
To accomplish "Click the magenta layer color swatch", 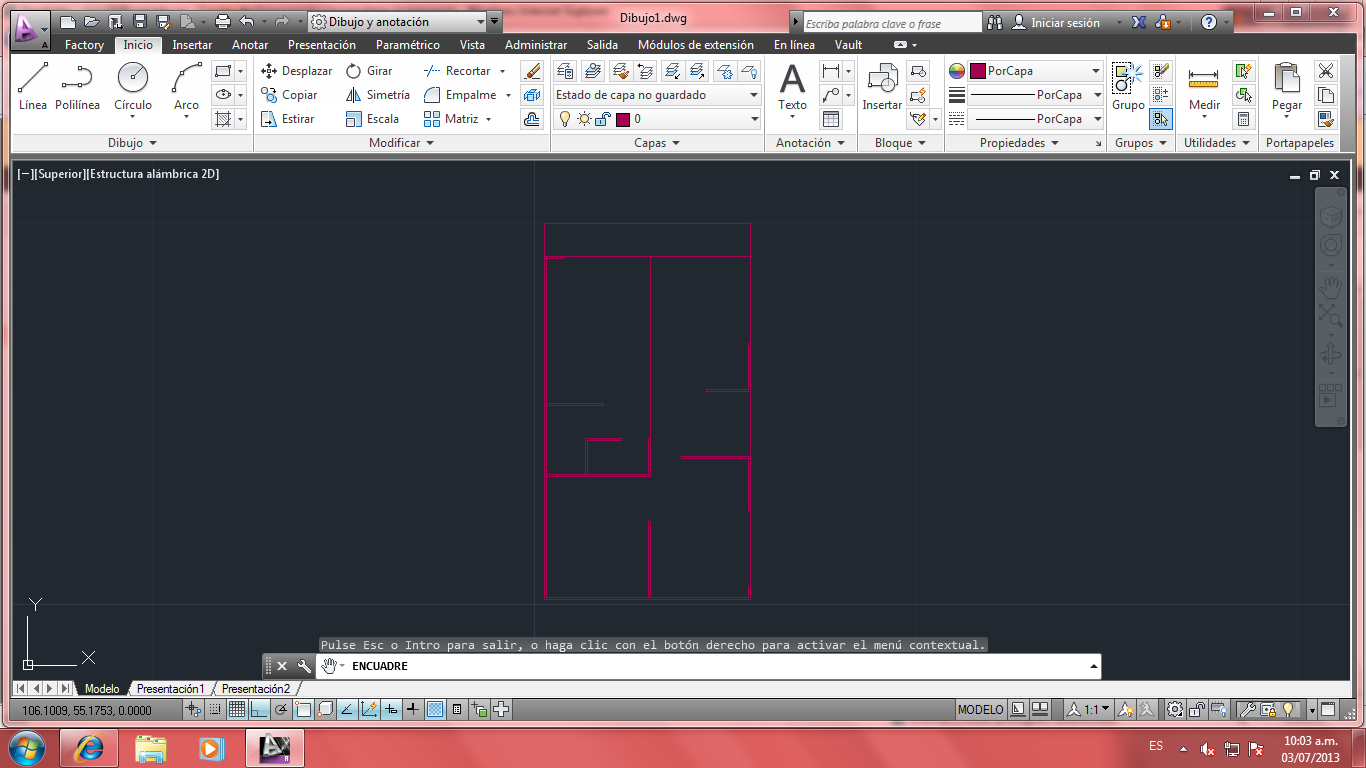I will coord(623,118).
